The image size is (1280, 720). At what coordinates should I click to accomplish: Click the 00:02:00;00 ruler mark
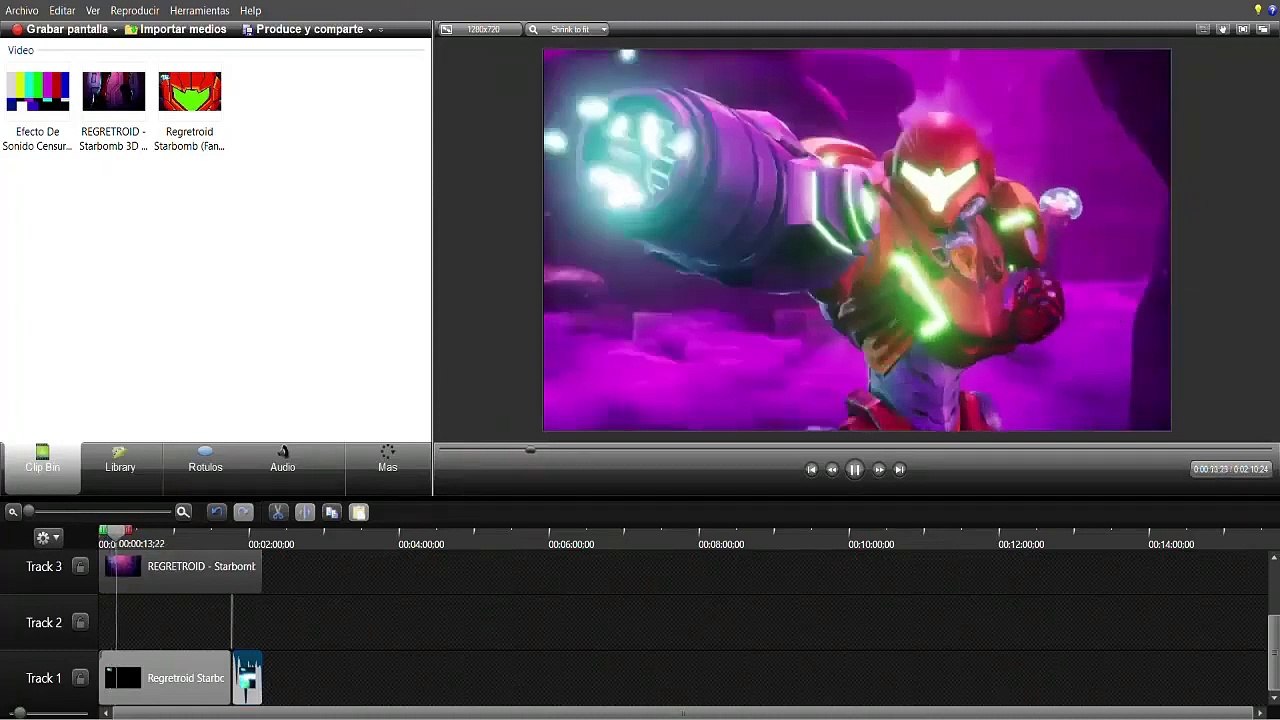[x=271, y=545]
